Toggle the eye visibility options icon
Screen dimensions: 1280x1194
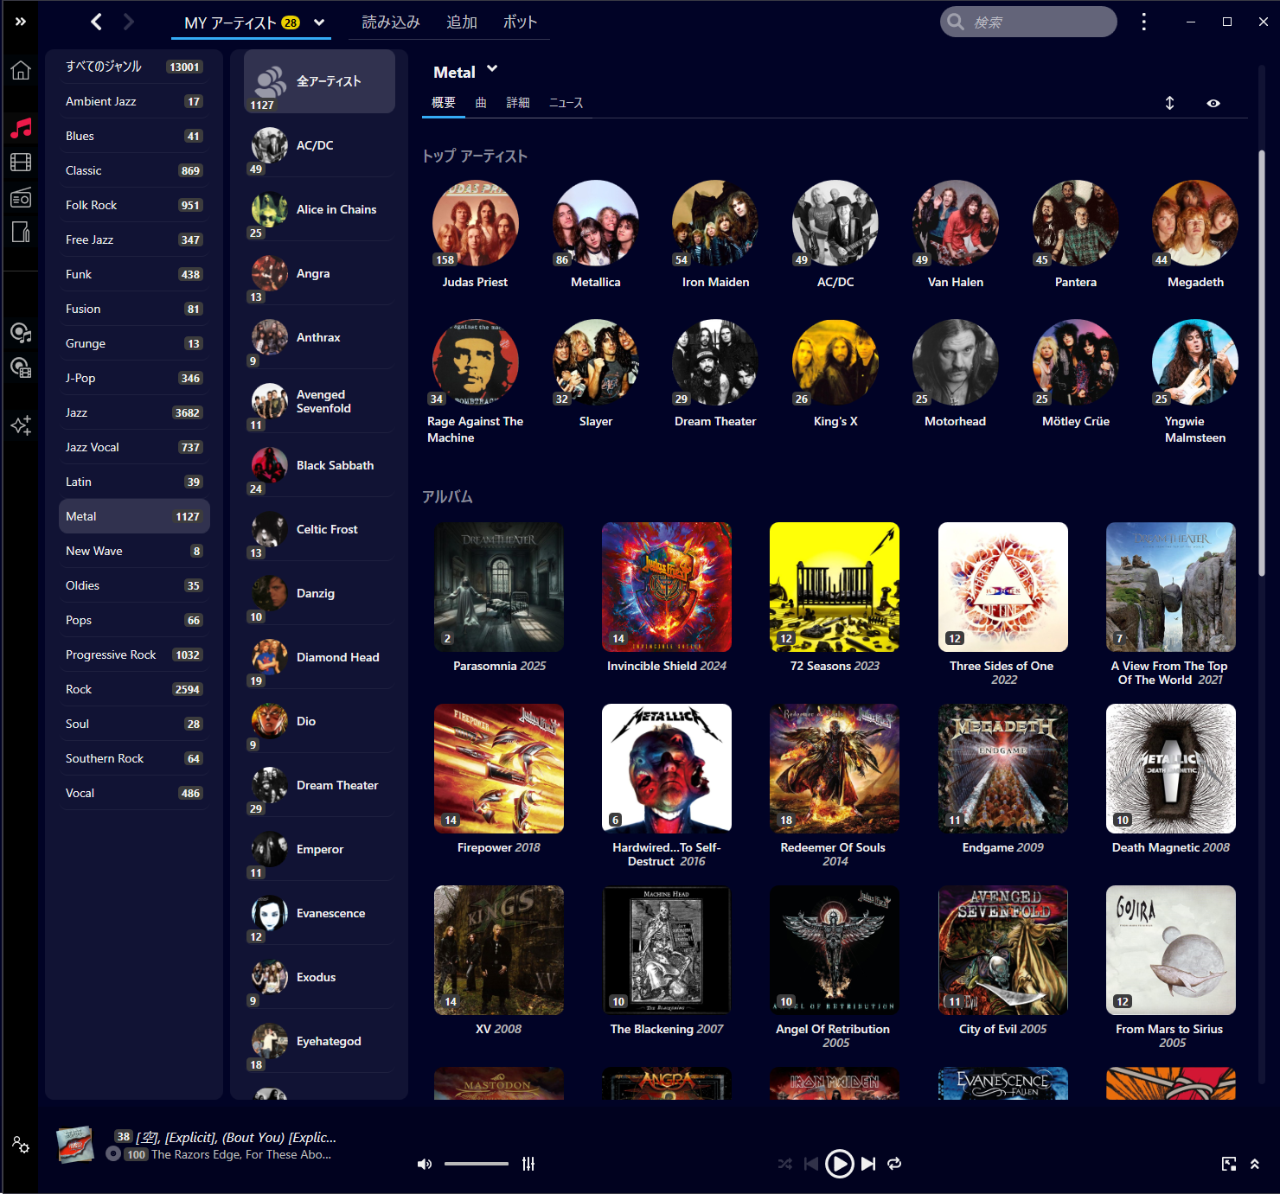(1213, 103)
